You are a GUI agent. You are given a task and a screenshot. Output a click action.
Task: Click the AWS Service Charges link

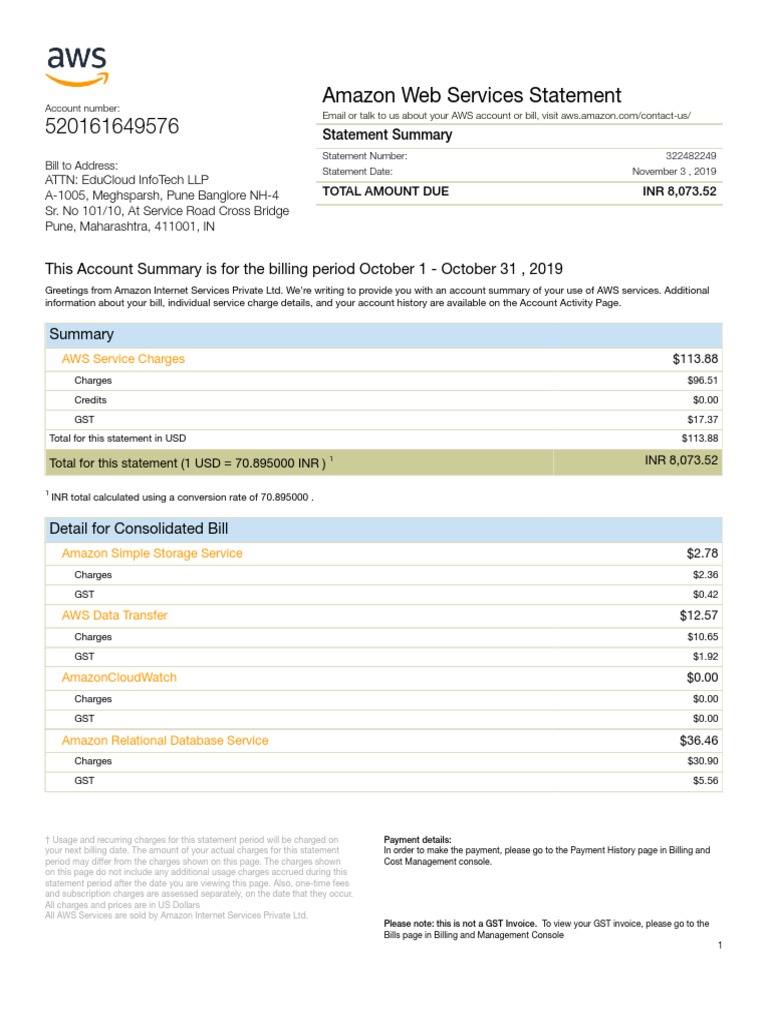(x=123, y=359)
